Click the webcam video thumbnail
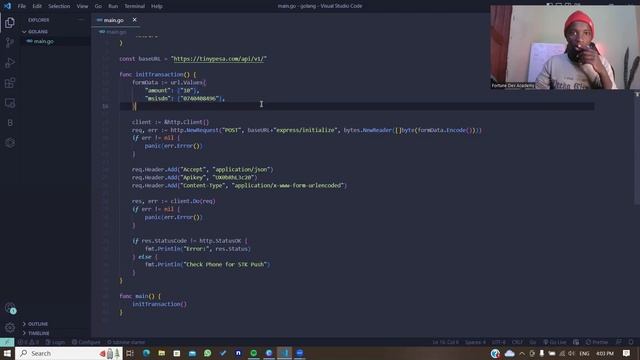This screenshot has height=360, width=640. (x=565, y=47)
